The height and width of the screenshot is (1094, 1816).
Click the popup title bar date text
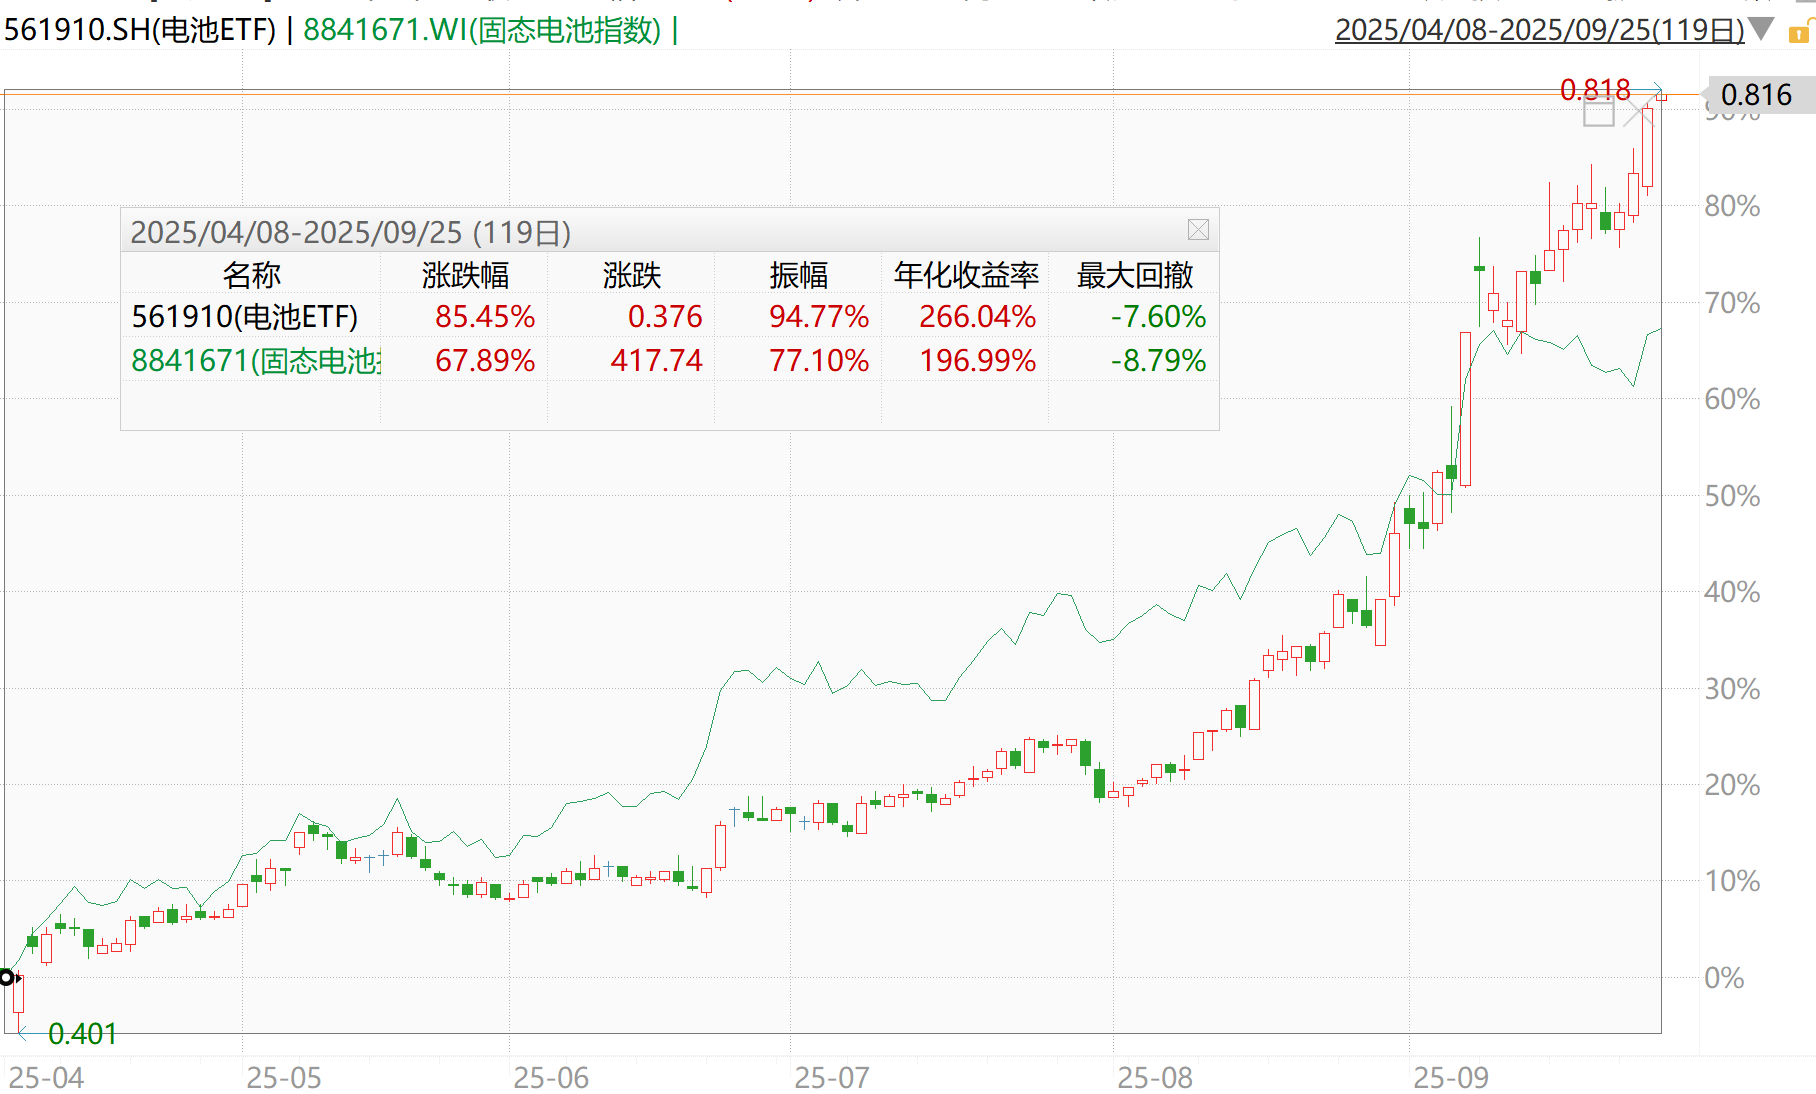tap(350, 232)
